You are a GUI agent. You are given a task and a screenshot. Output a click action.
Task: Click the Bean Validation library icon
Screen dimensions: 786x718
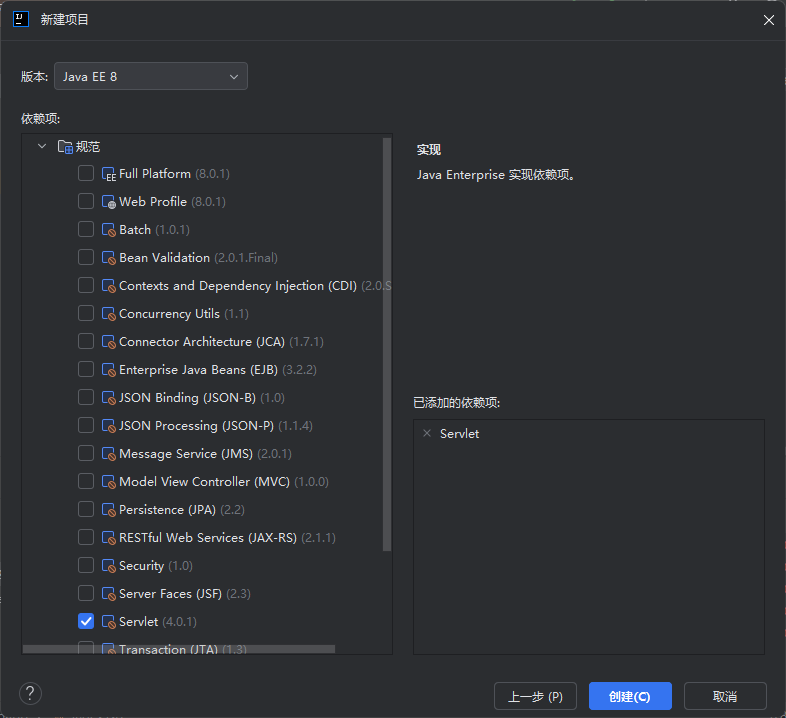coord(109,258)
